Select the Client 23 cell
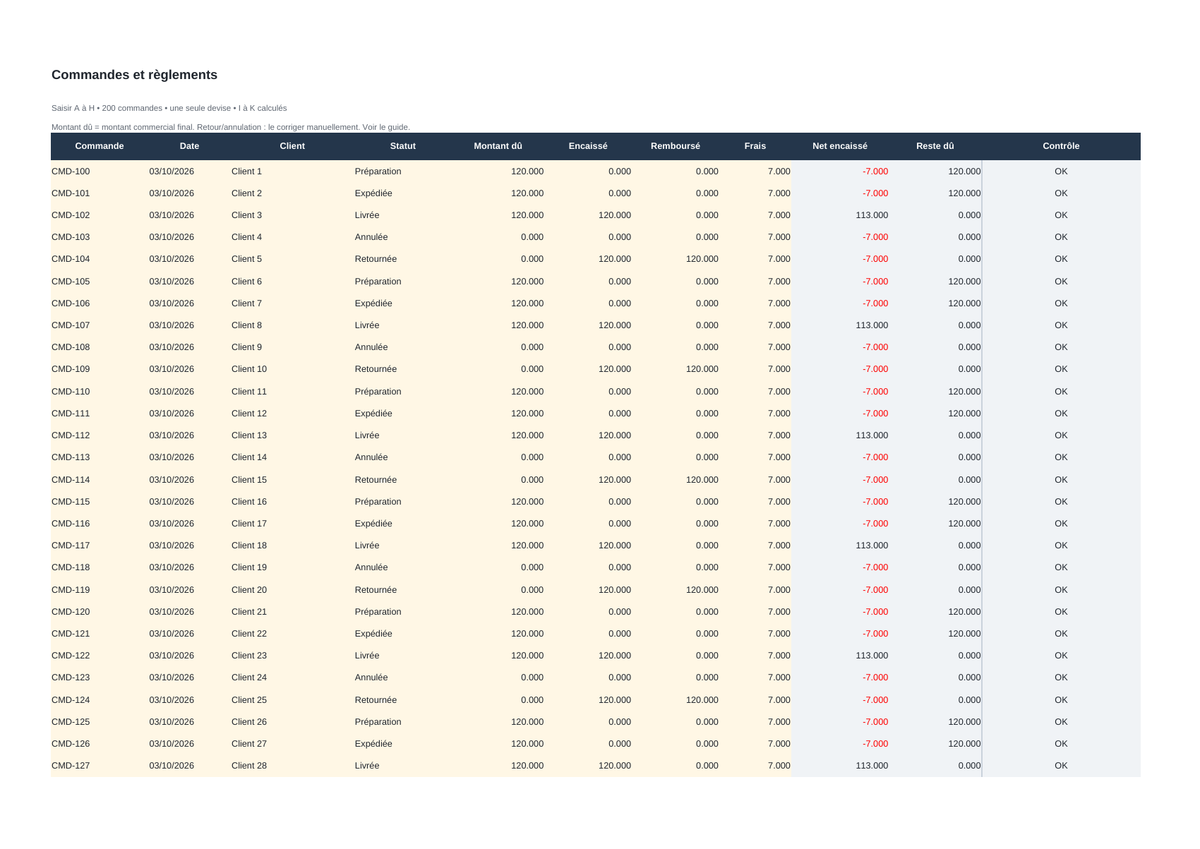 [292, 656]
